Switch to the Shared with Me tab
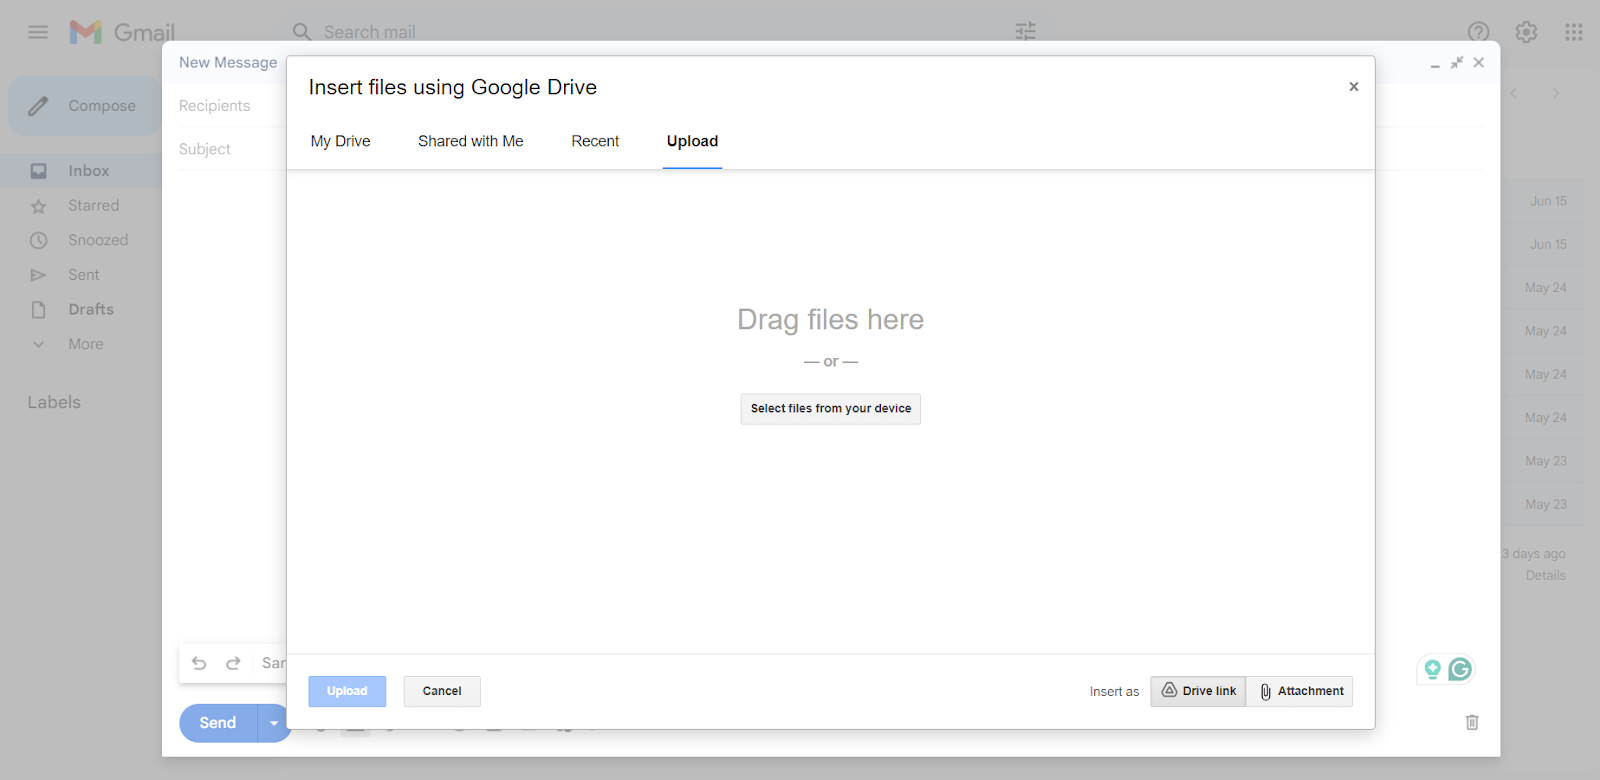 471,141
